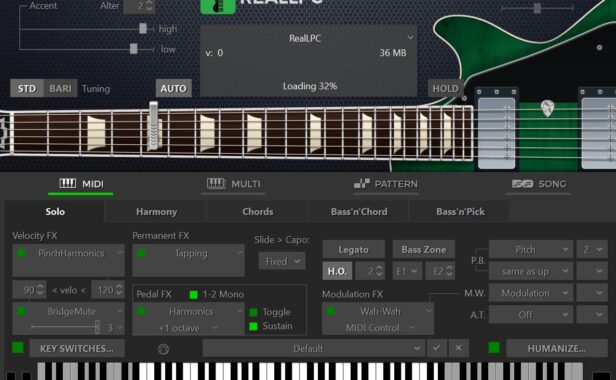Screen dimensions: 616x380
Task: Toggle BridgeMute green LED
Action: pyautogui.click(x=21, y=312)
